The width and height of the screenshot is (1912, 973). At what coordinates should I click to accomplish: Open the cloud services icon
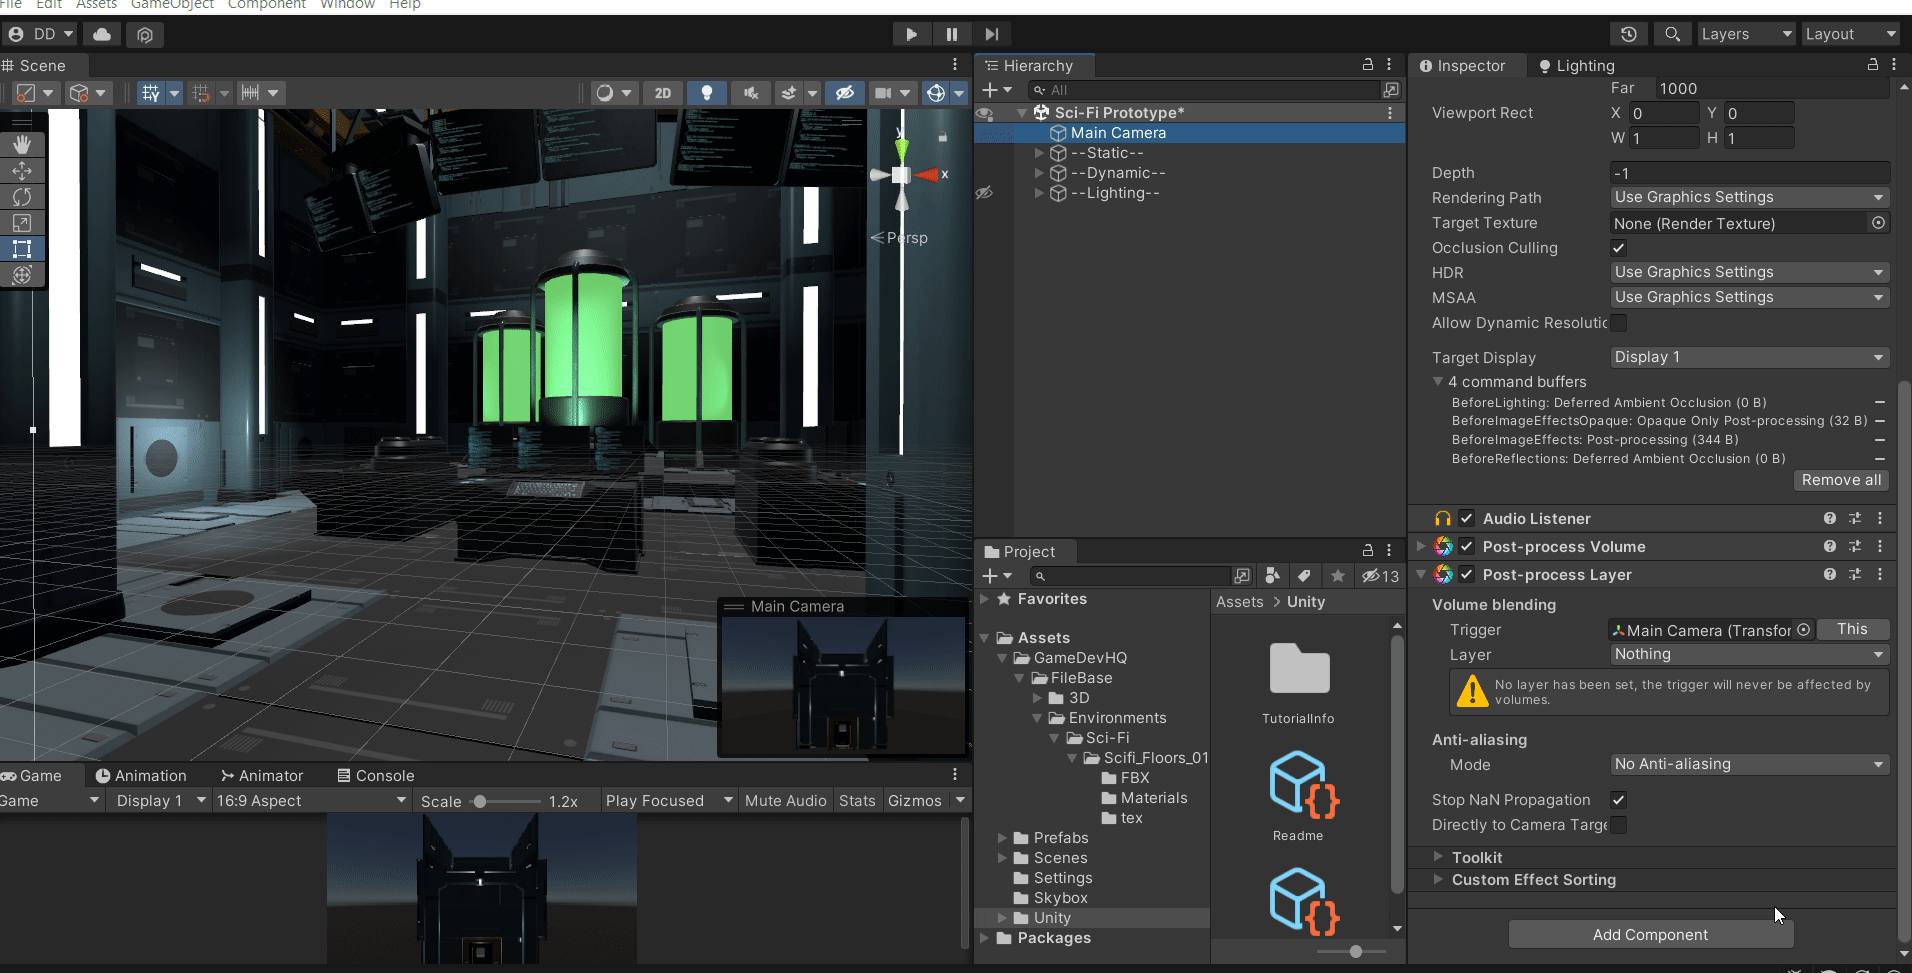point(102,34)
